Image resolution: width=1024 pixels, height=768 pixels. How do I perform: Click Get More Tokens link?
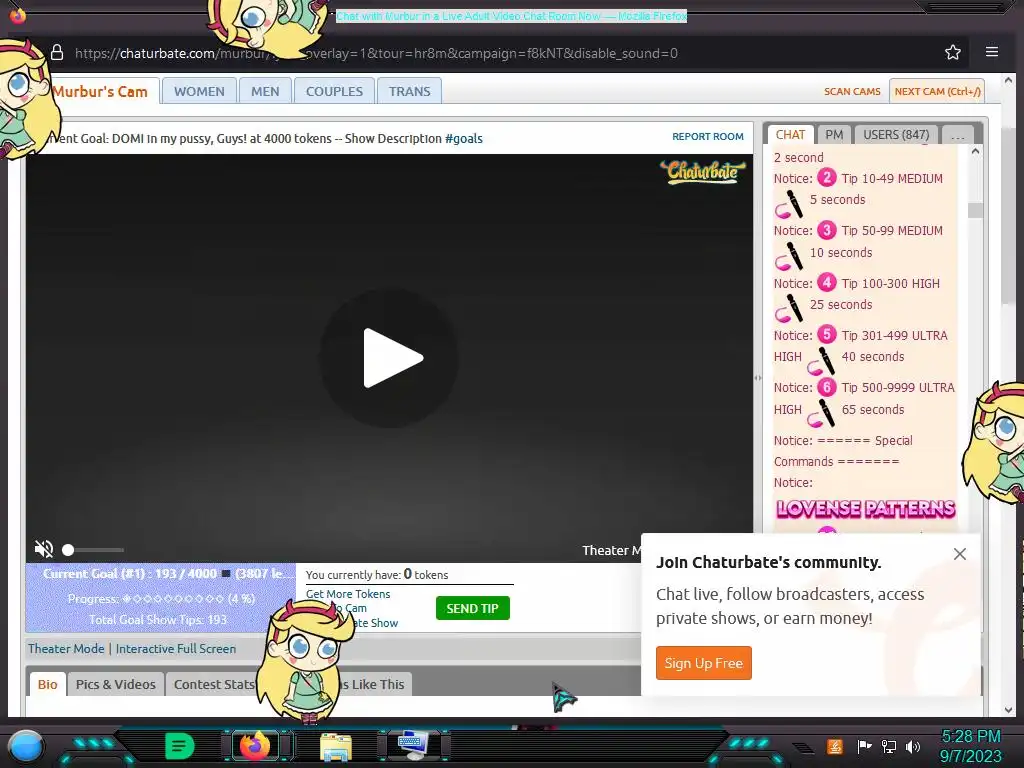coord(348,594)
